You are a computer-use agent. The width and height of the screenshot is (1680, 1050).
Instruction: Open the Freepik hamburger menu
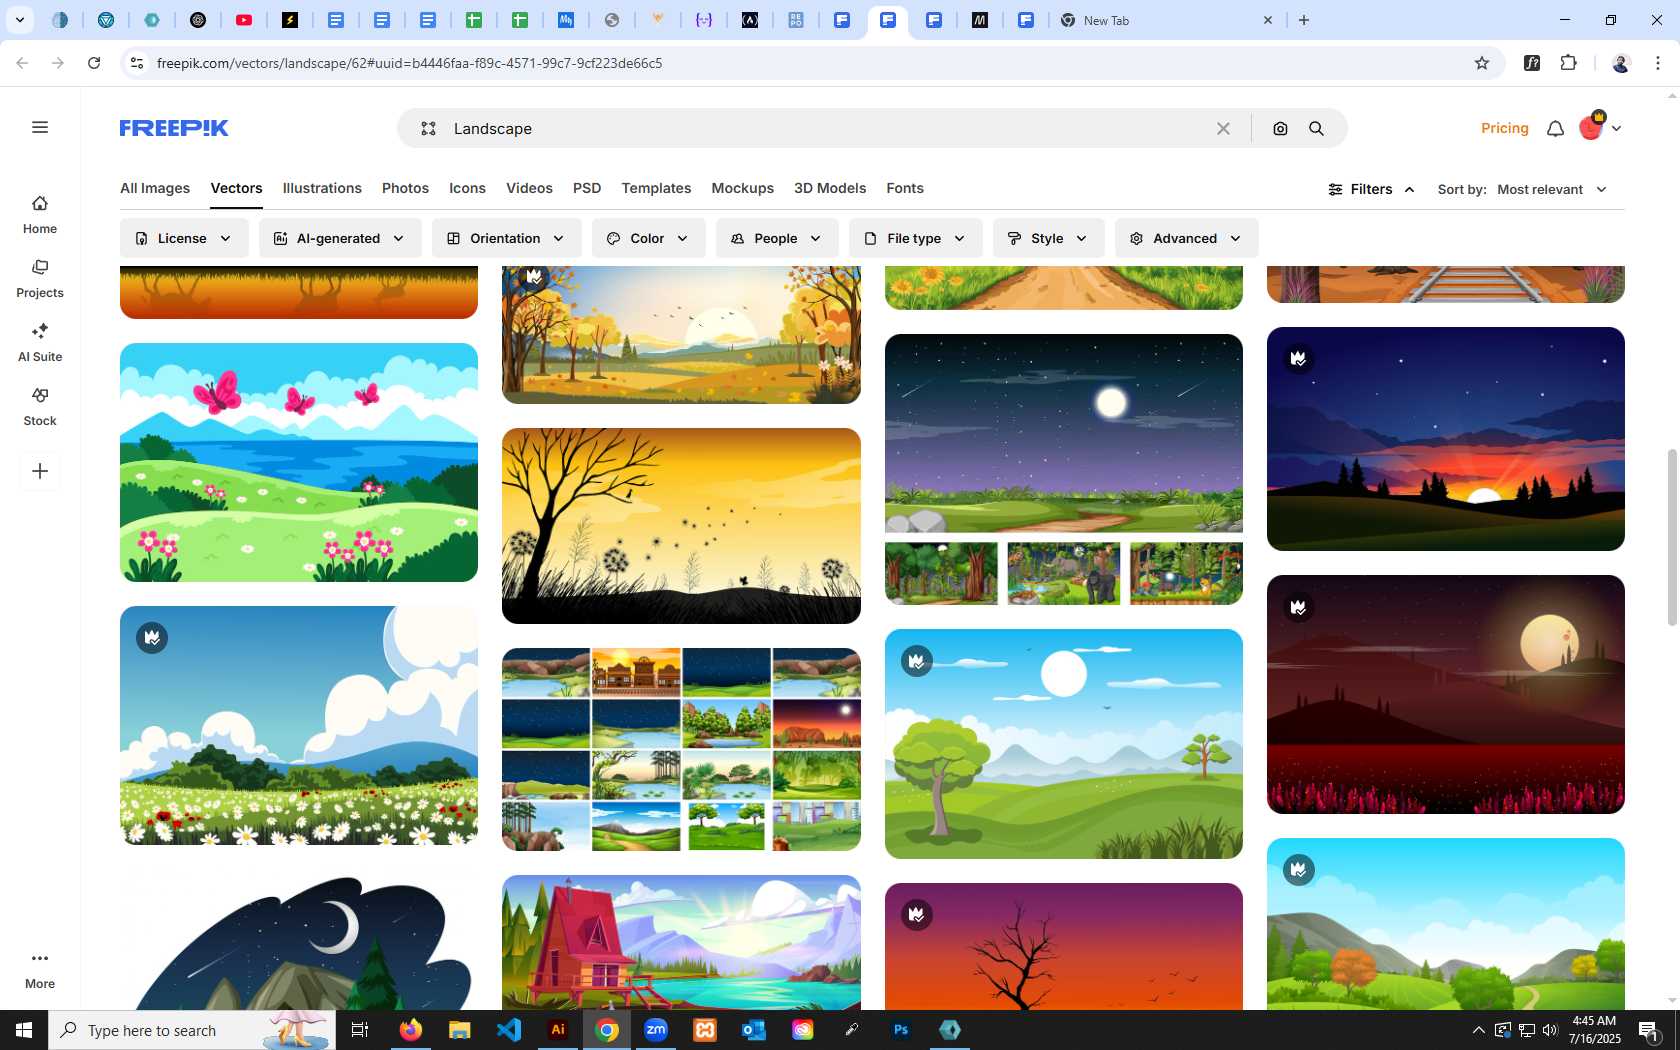click(x=40, y=127)
